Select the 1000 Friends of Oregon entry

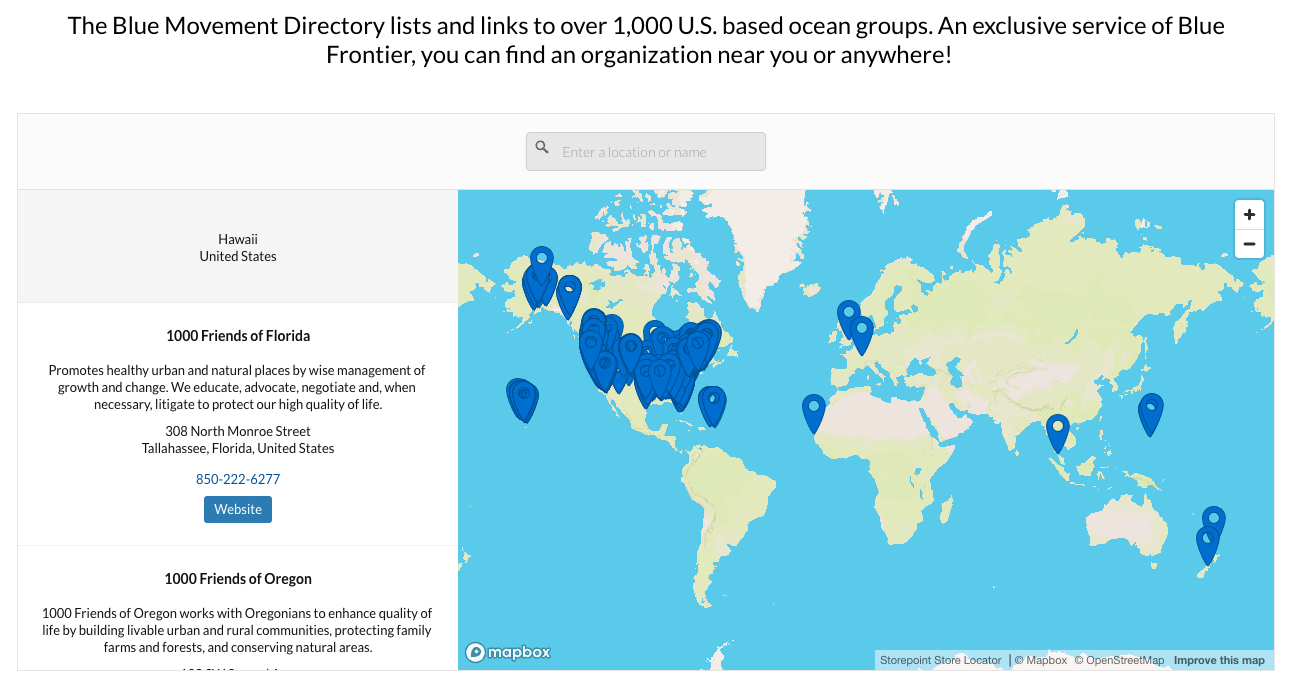(238, 578)
